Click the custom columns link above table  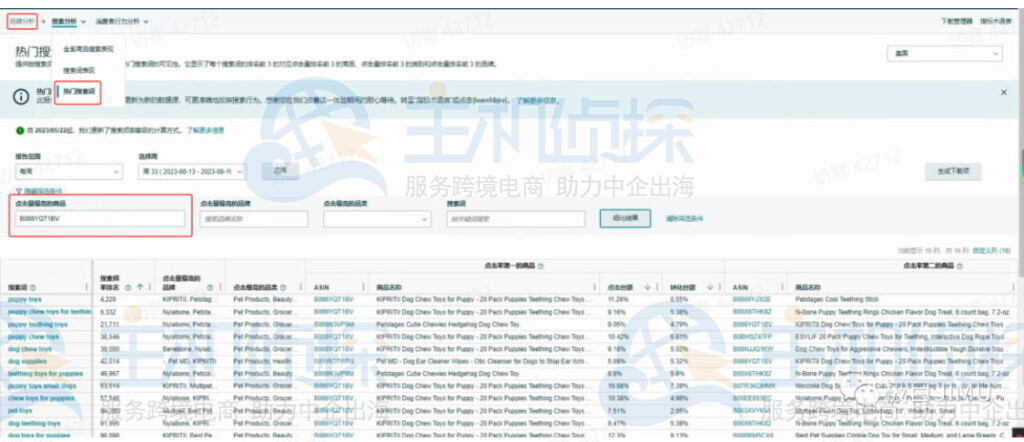991,251
